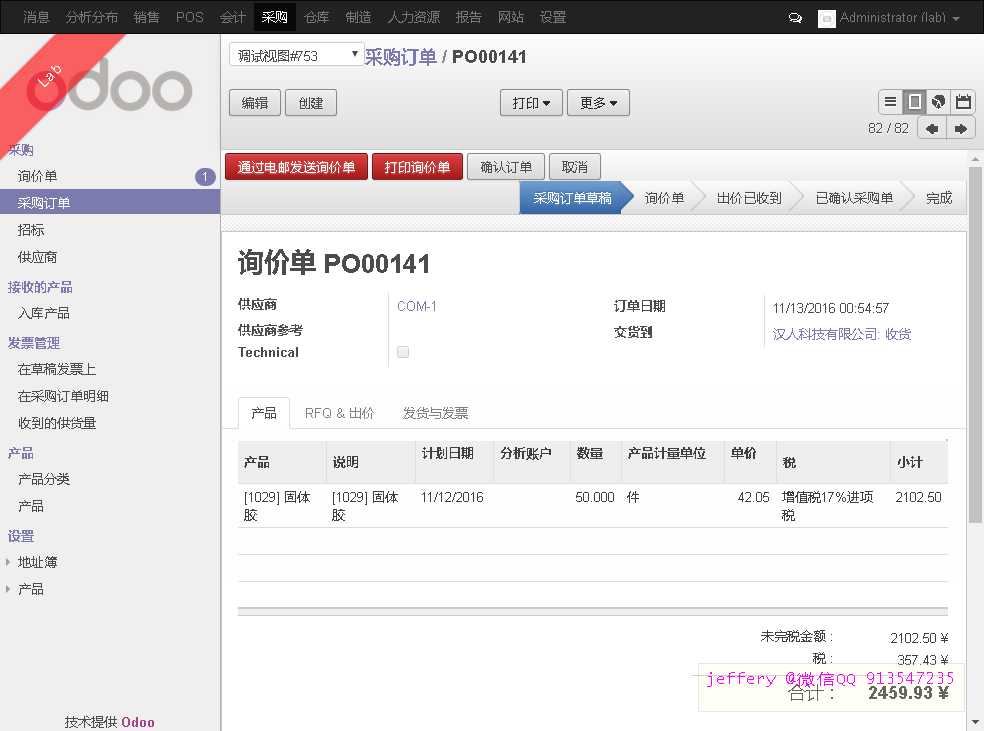Toggle the Technical checkbox

pyautogui.click(x=403, y=352)
